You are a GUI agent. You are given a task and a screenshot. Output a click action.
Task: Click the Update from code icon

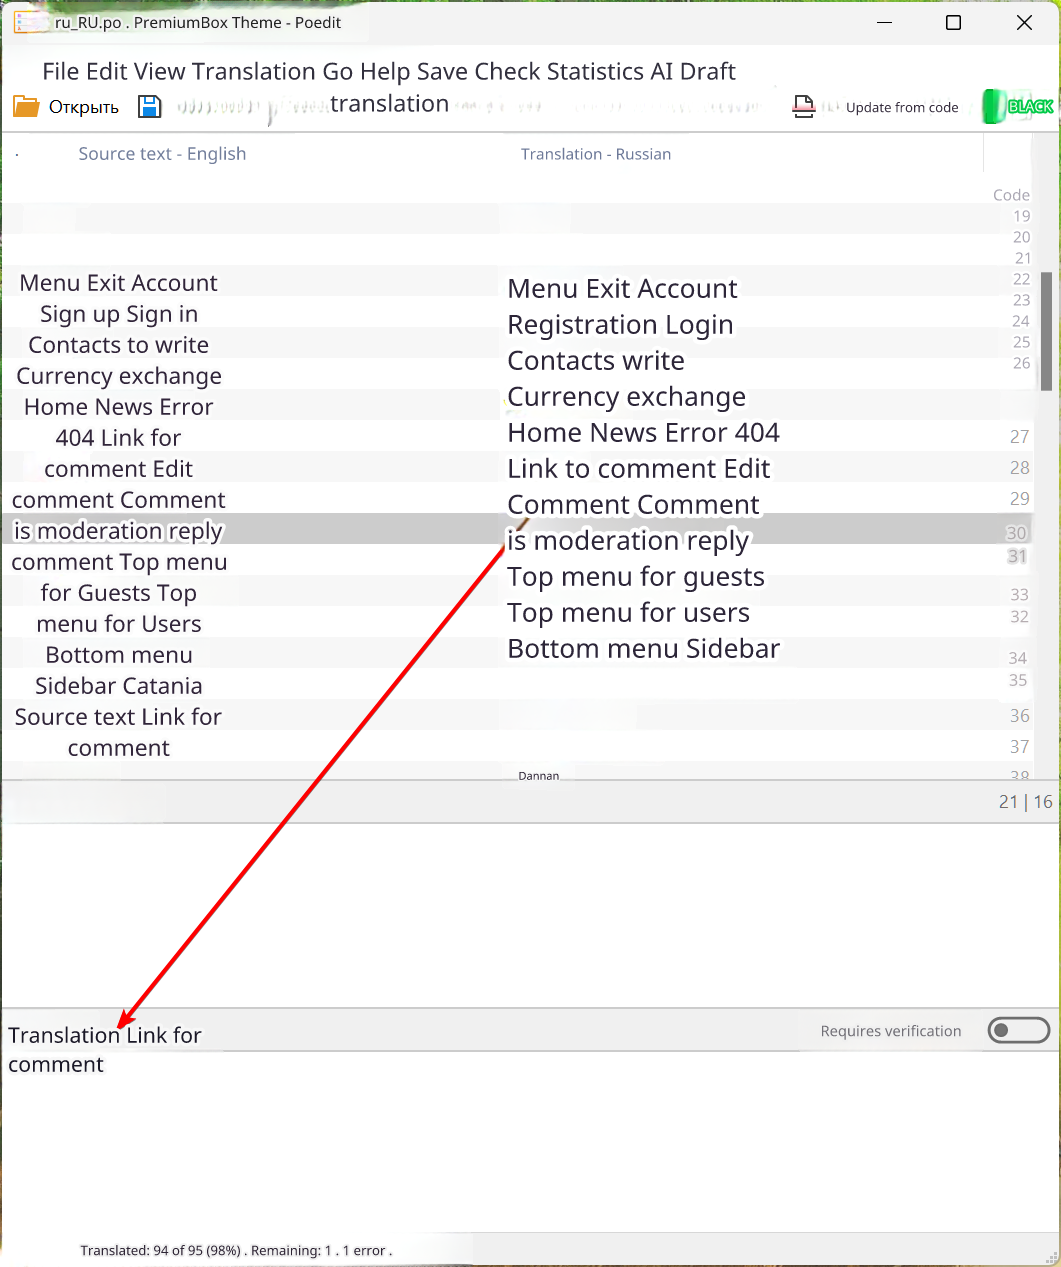[804, 106]
